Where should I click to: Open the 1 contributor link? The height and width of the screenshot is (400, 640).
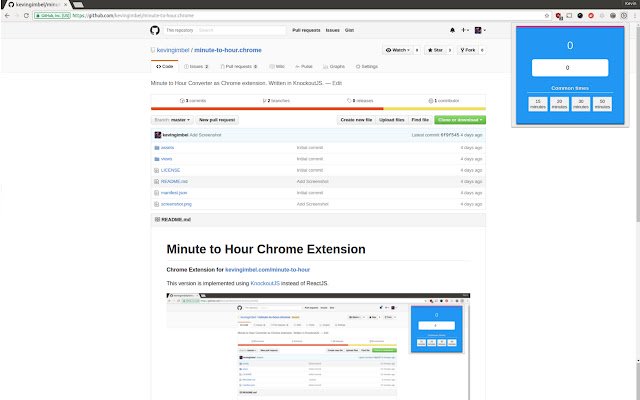click(x=444, y=101)
